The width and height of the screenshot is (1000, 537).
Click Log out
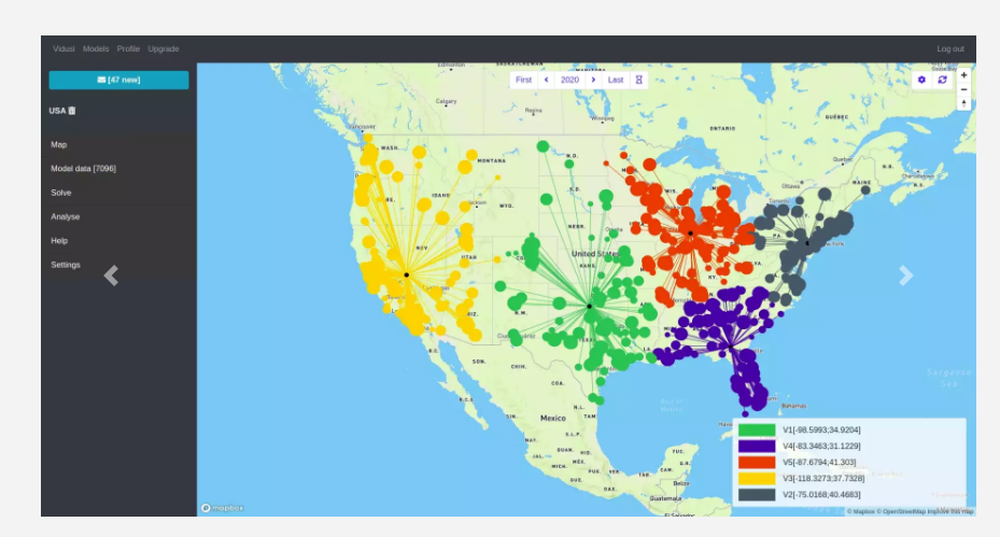click(950, 48)
